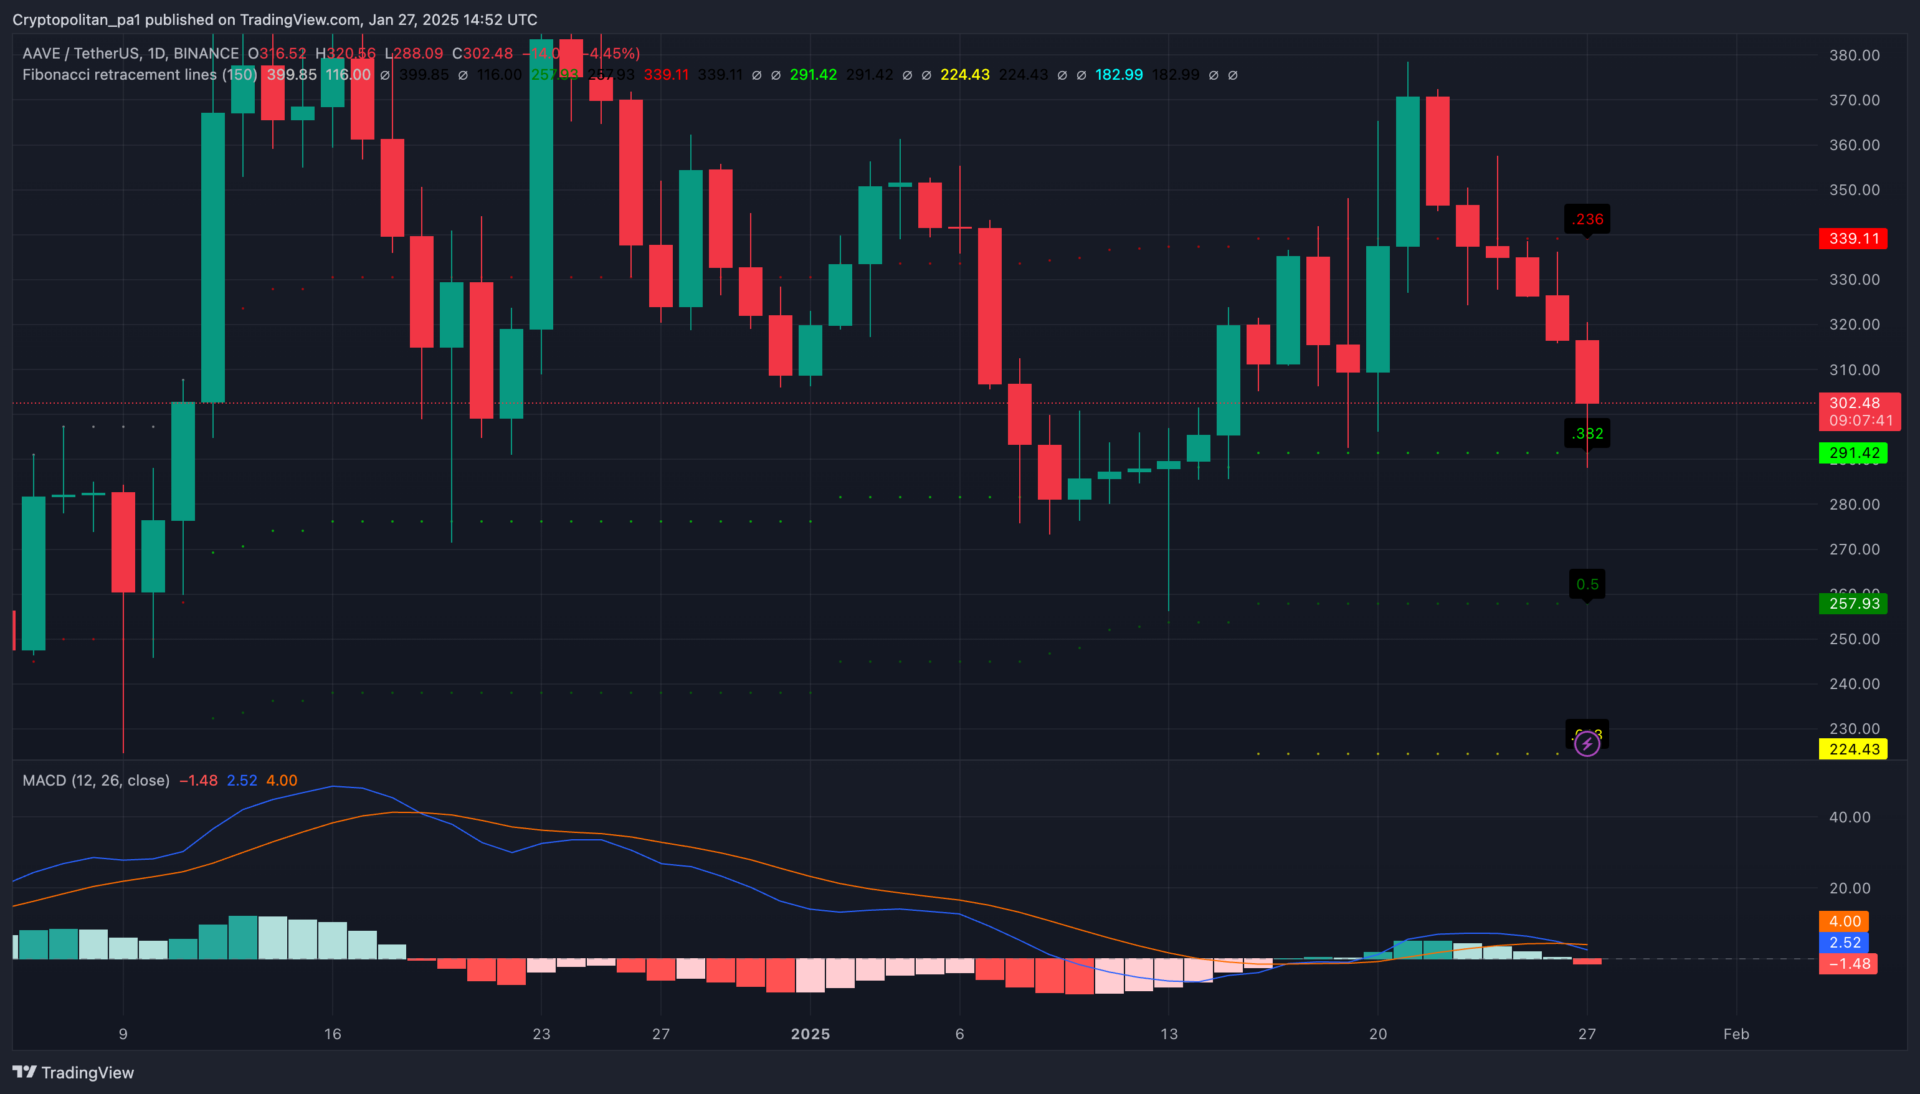This screenshot has height=1094, width=1920.
Task: Click the TradingView logo at bottom left
Action: point(73,1072)
